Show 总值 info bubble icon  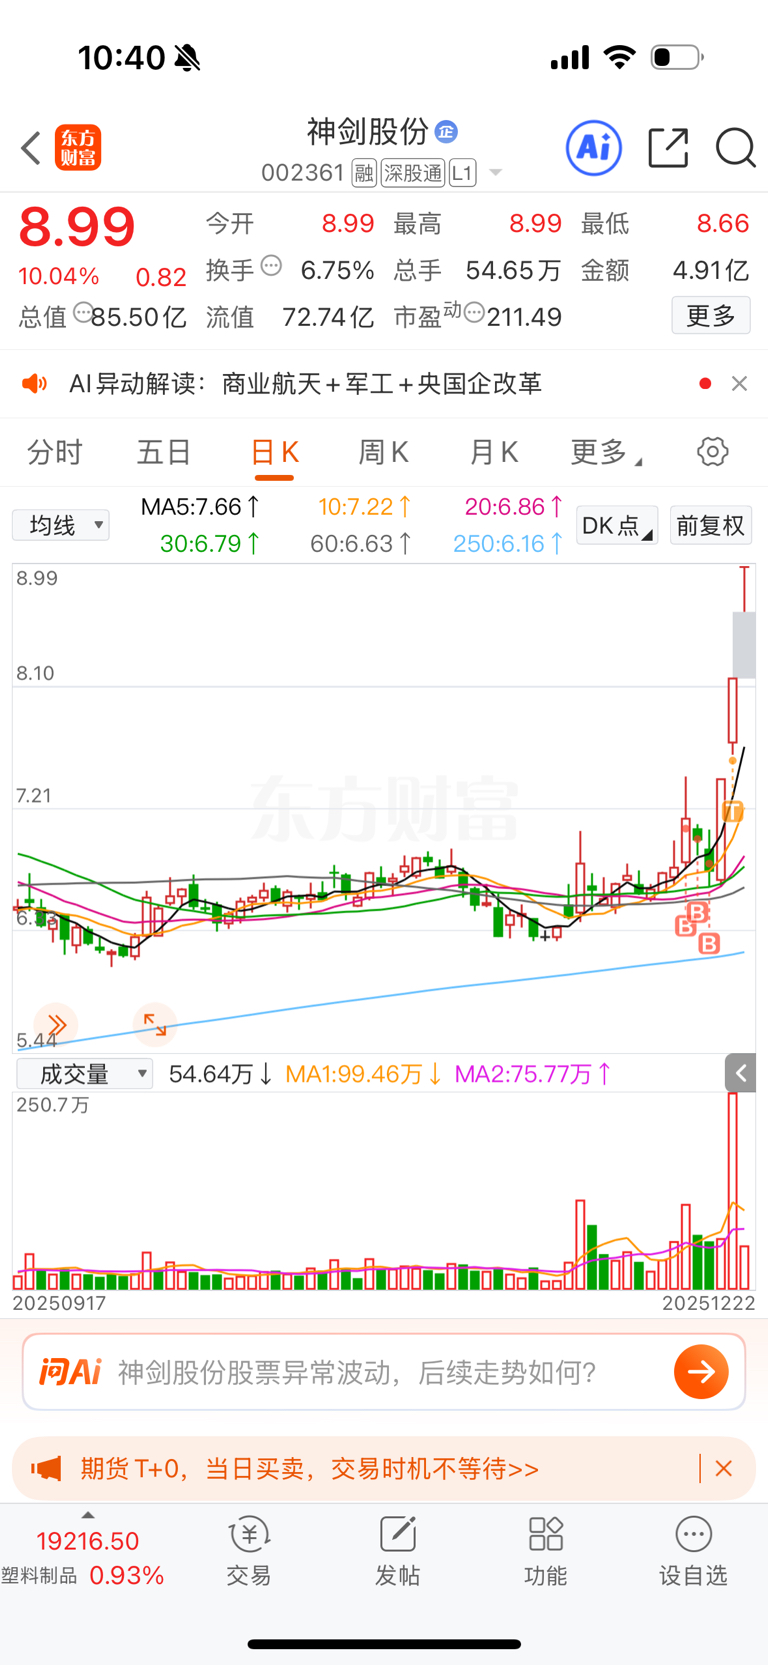pos(83,312)
